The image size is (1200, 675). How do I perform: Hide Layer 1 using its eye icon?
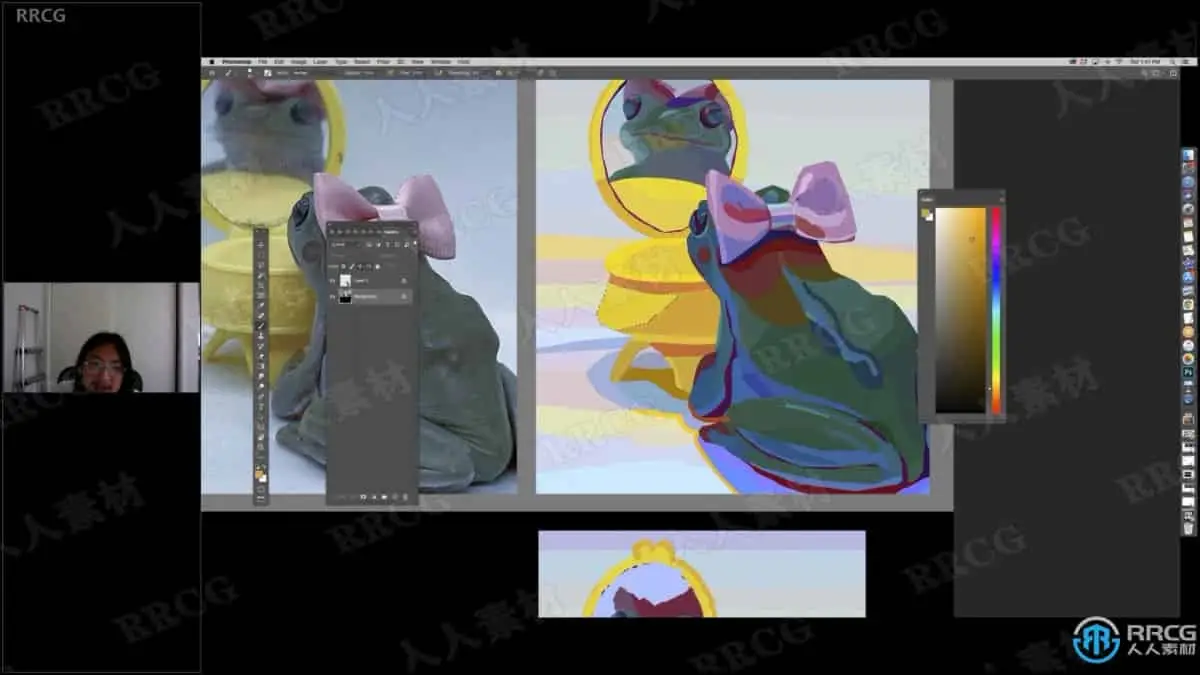332,280
